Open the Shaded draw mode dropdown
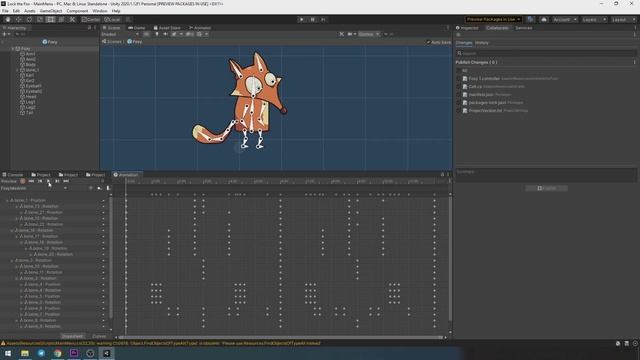Viewport: 640px width, 360px height. pyautogui.click(x=120, y=34)
